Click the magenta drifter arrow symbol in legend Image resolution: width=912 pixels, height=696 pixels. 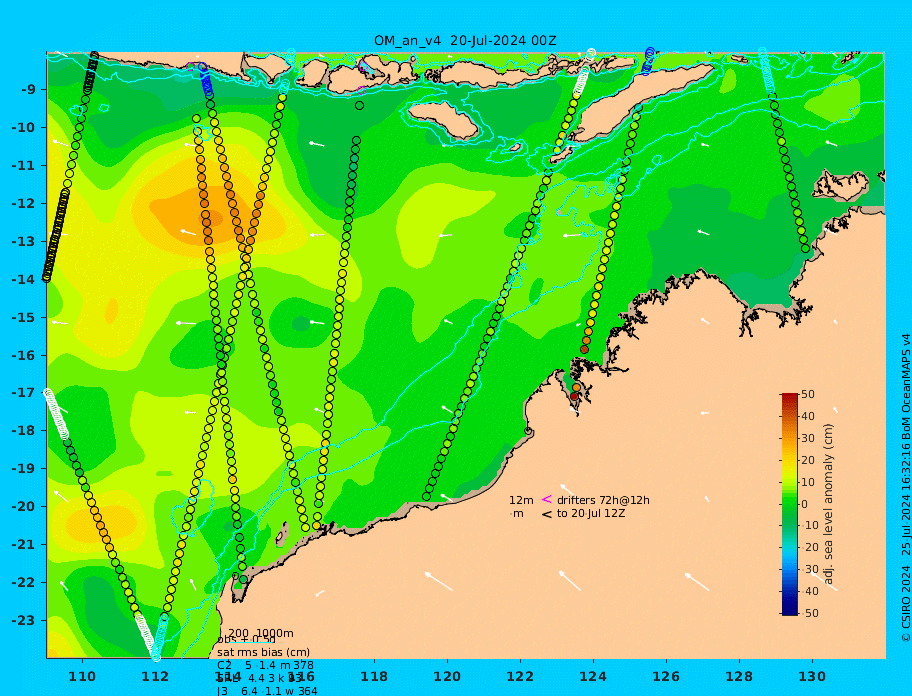point(547,499)
